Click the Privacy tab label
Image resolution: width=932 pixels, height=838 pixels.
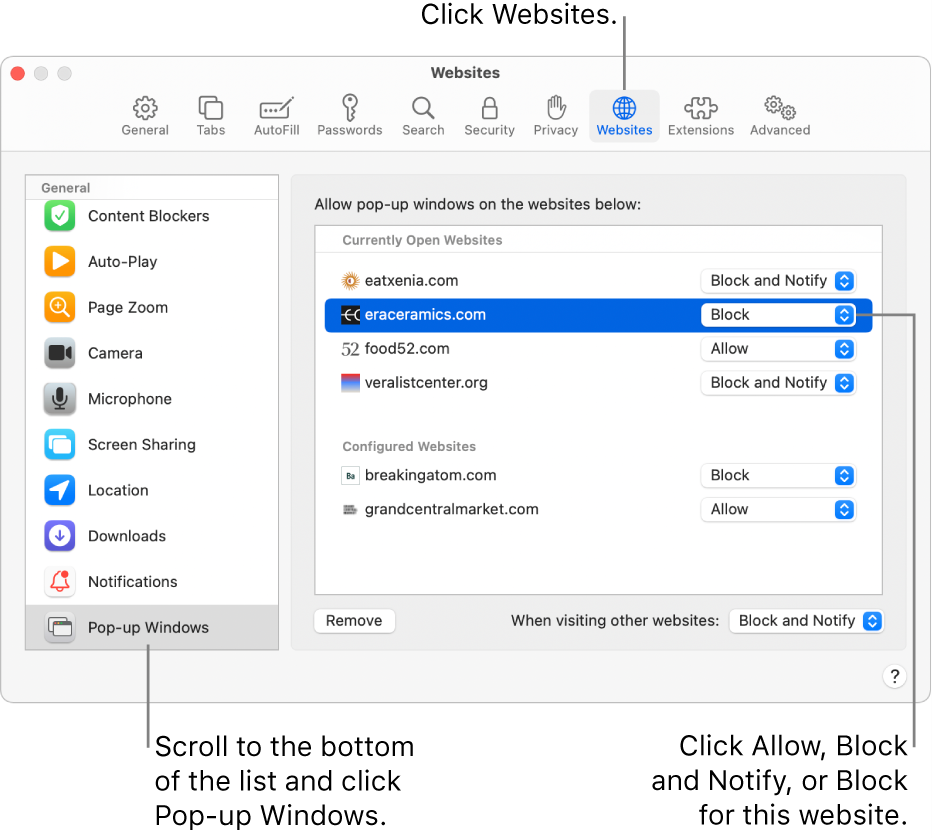pos(556,130)
